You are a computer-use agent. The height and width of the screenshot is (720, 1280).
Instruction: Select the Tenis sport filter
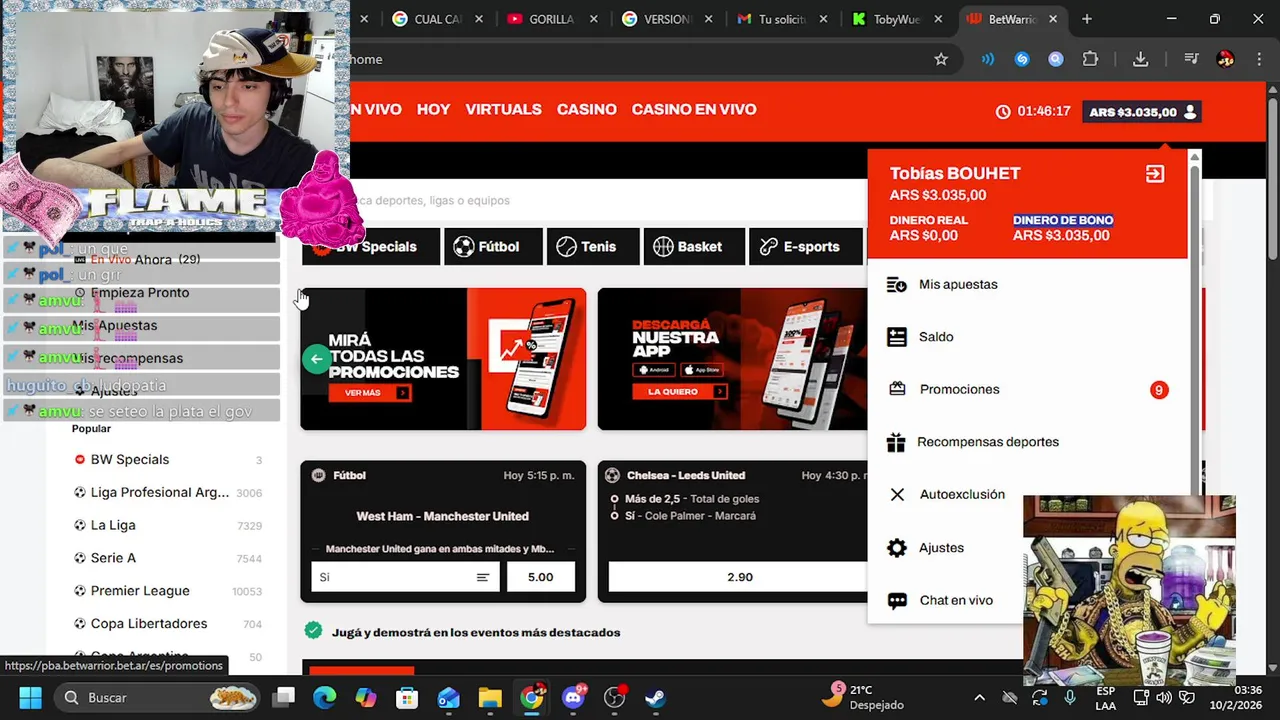pos(593,247)
